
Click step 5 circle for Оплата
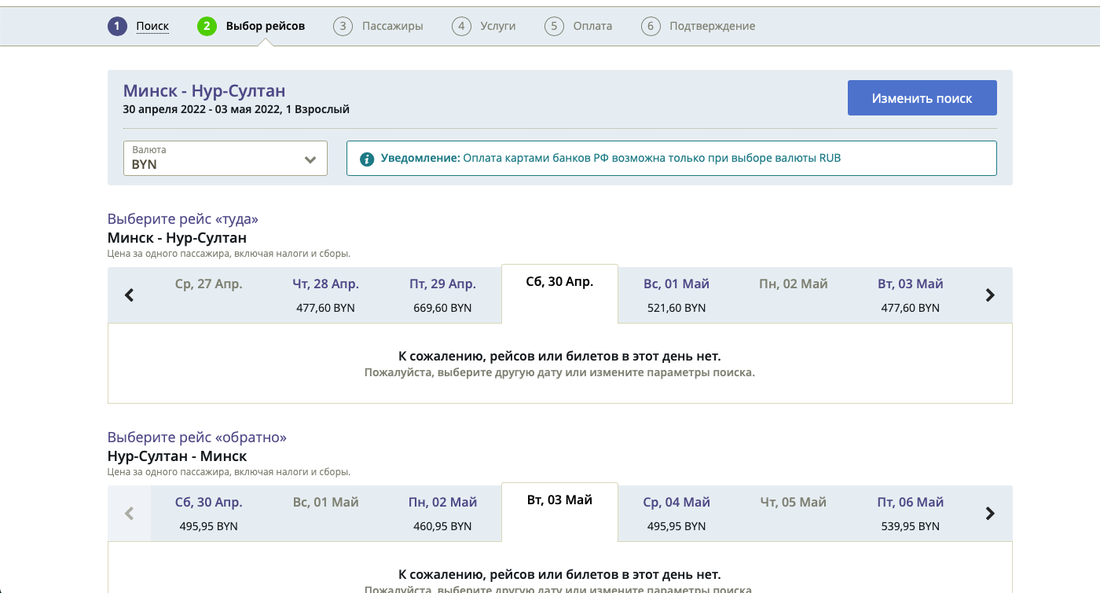tap(554, 26)
